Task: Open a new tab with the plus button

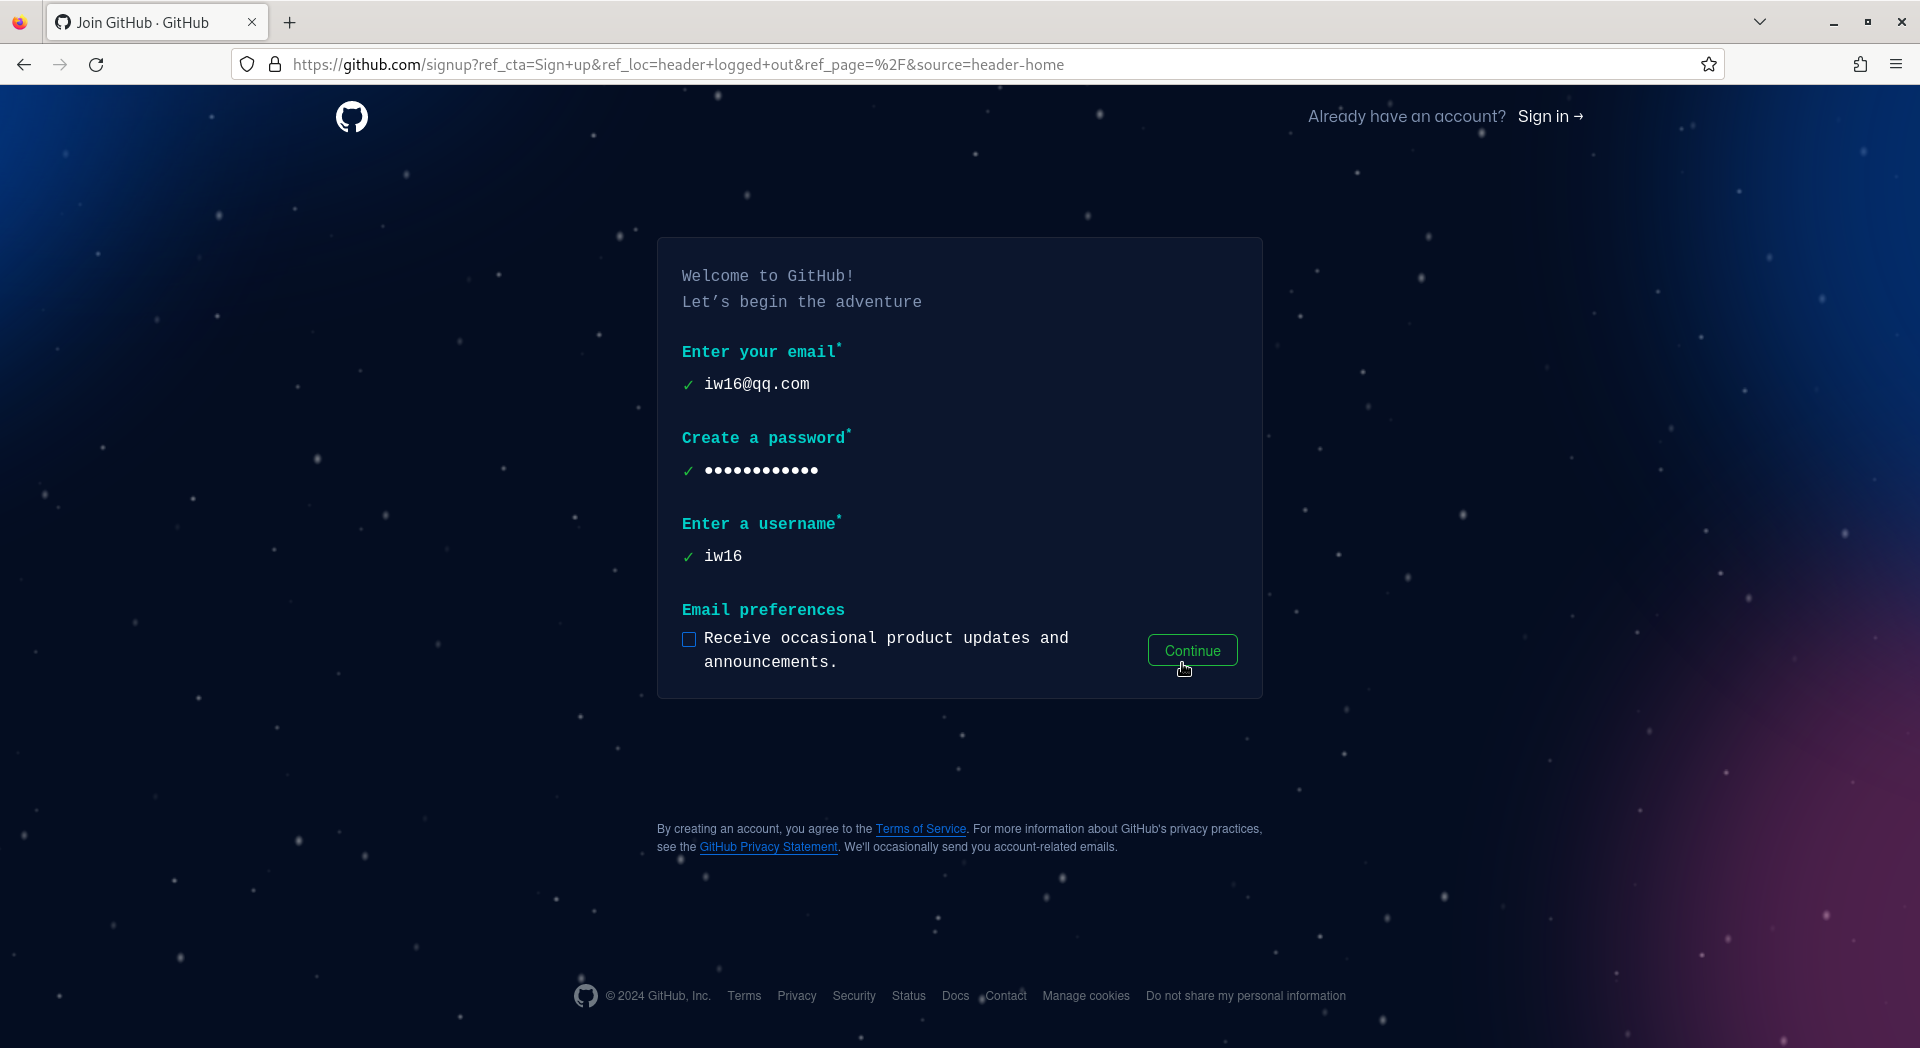Action: 290,22
